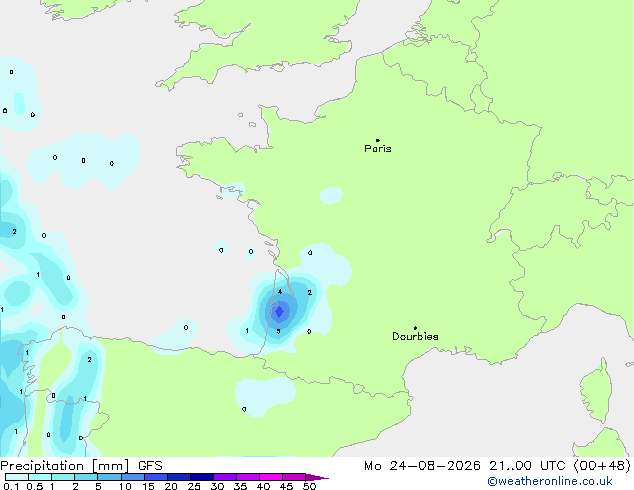Pick the legend swatch between 15 and 20
Viewport: 634px width, 490px height.
tap(156, 477)
